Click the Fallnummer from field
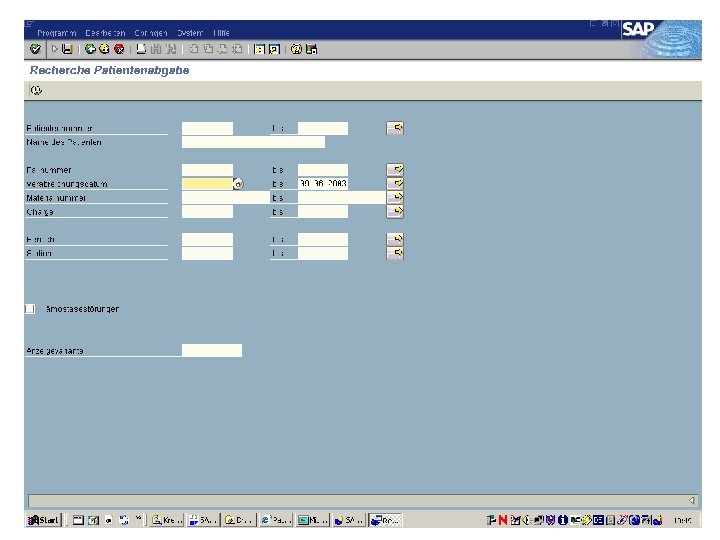 207,170
